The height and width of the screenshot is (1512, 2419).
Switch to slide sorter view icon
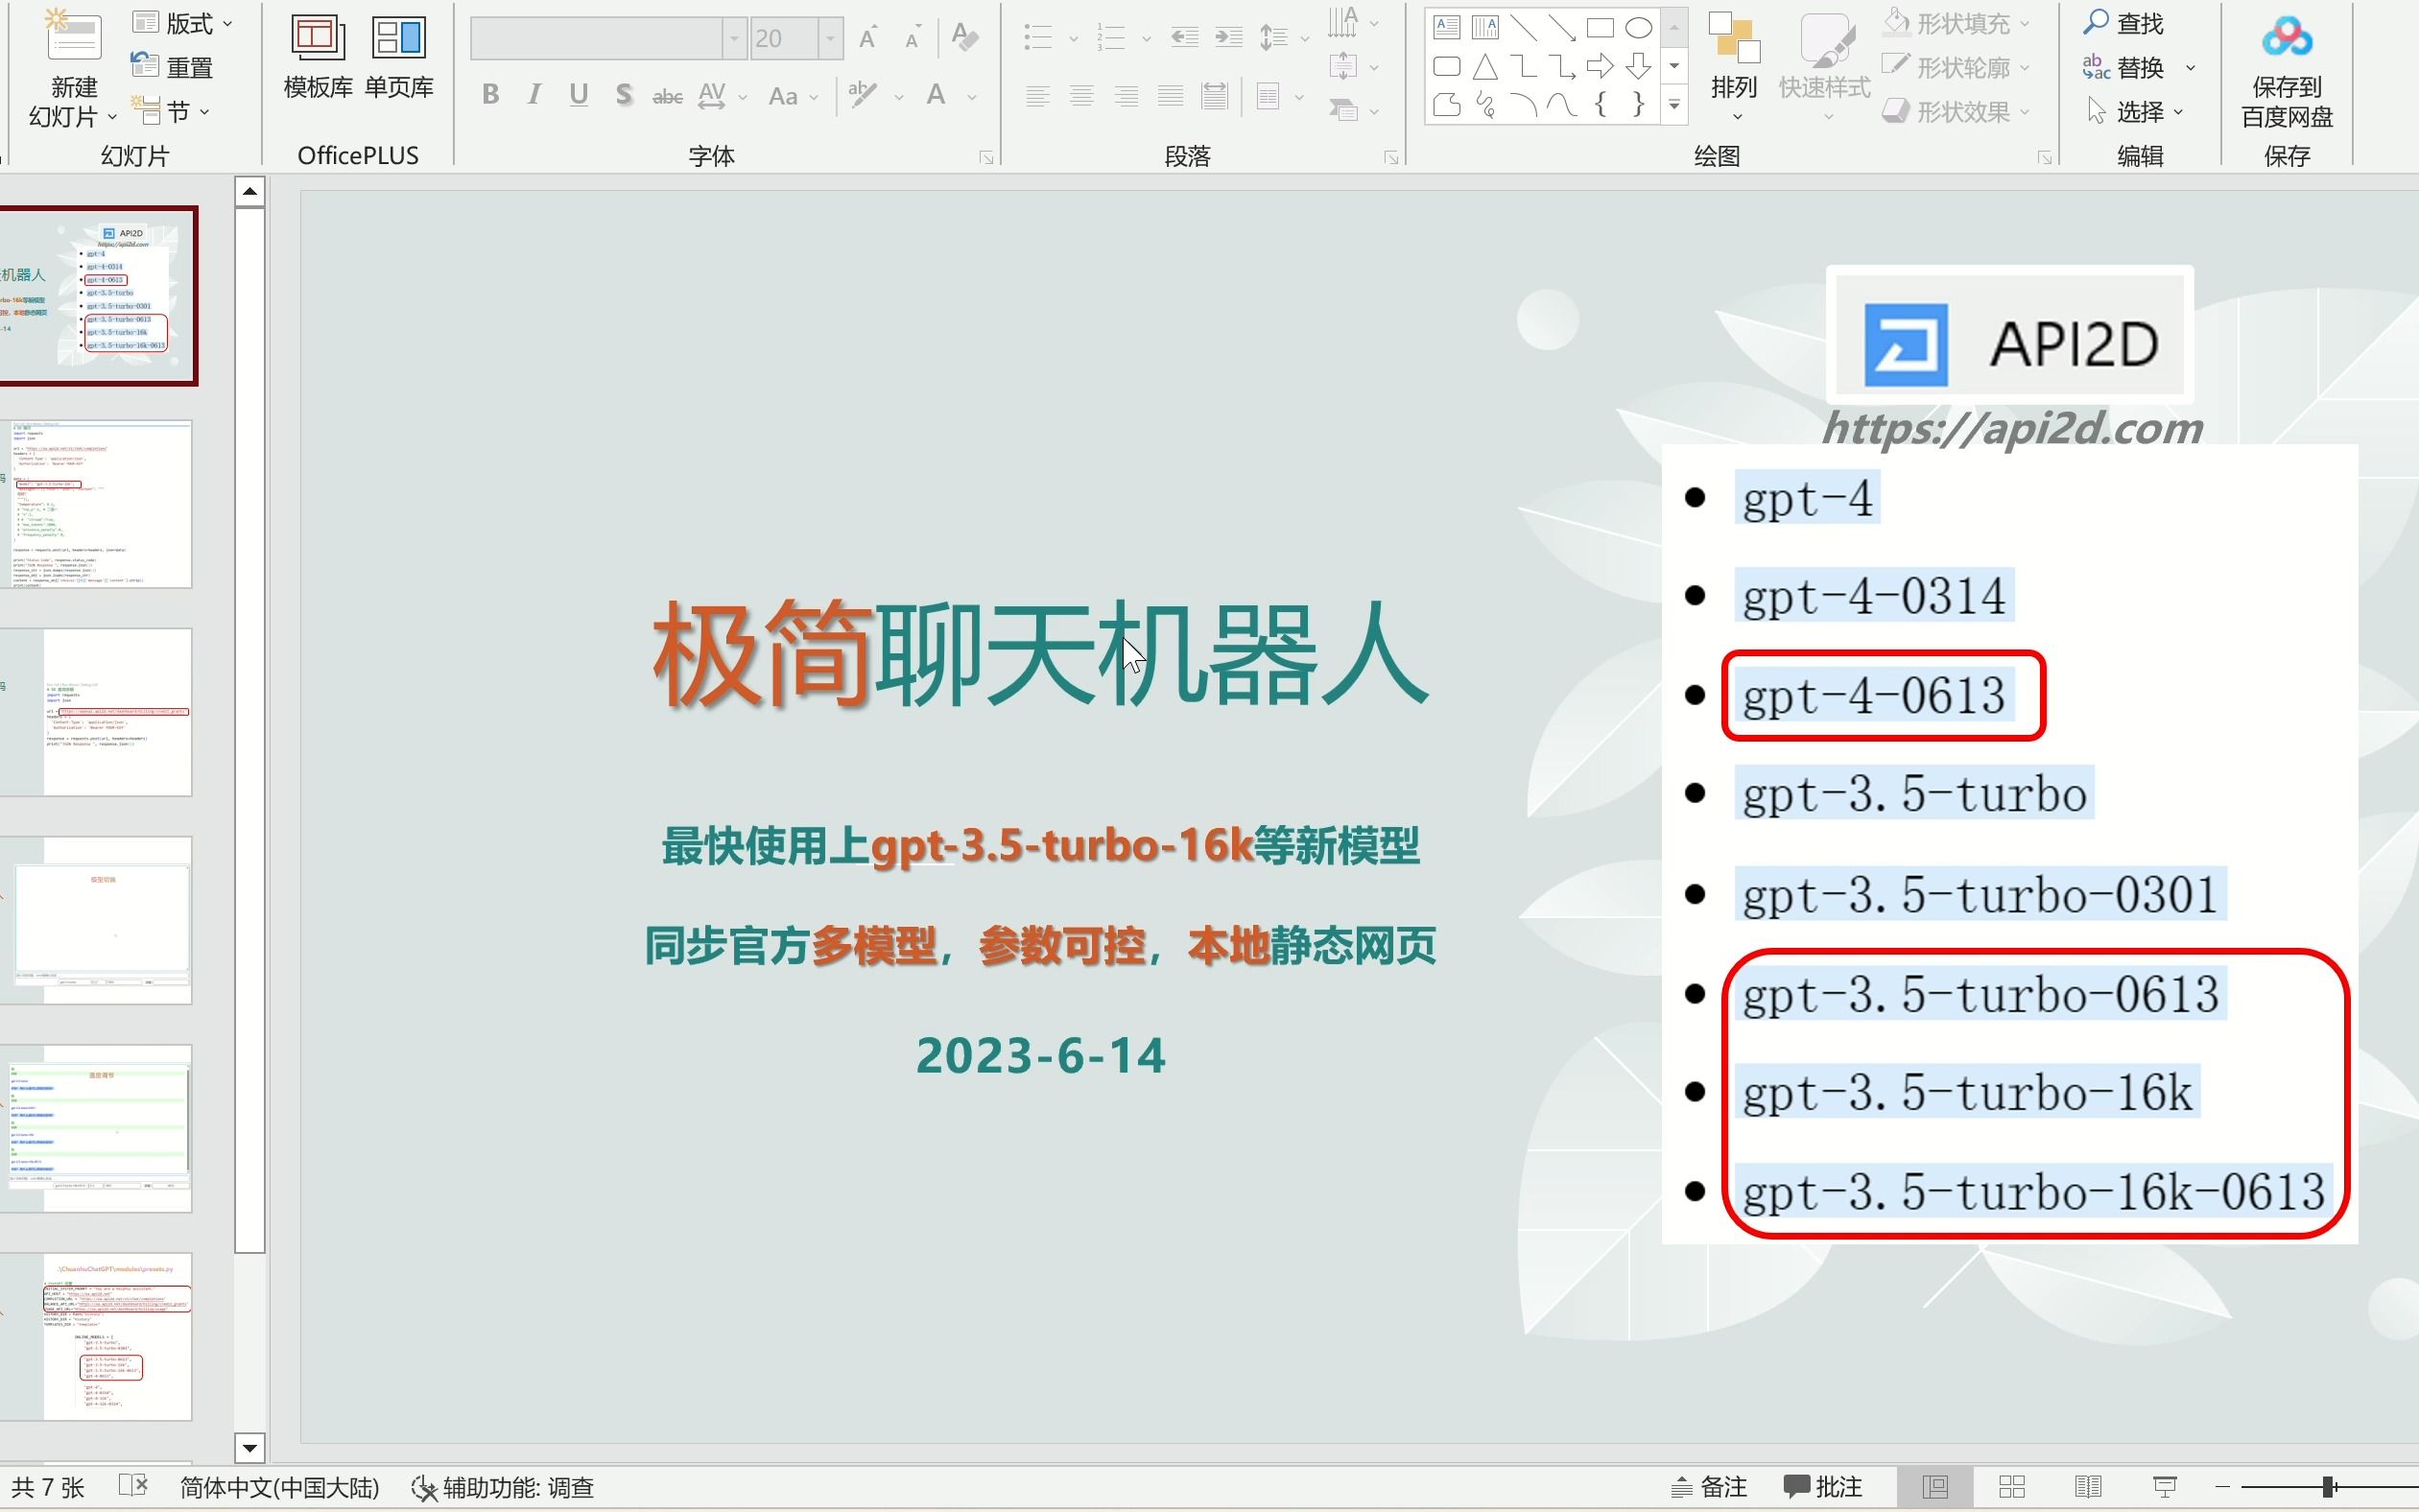pyautogui.click(x=2012, y=1487)
